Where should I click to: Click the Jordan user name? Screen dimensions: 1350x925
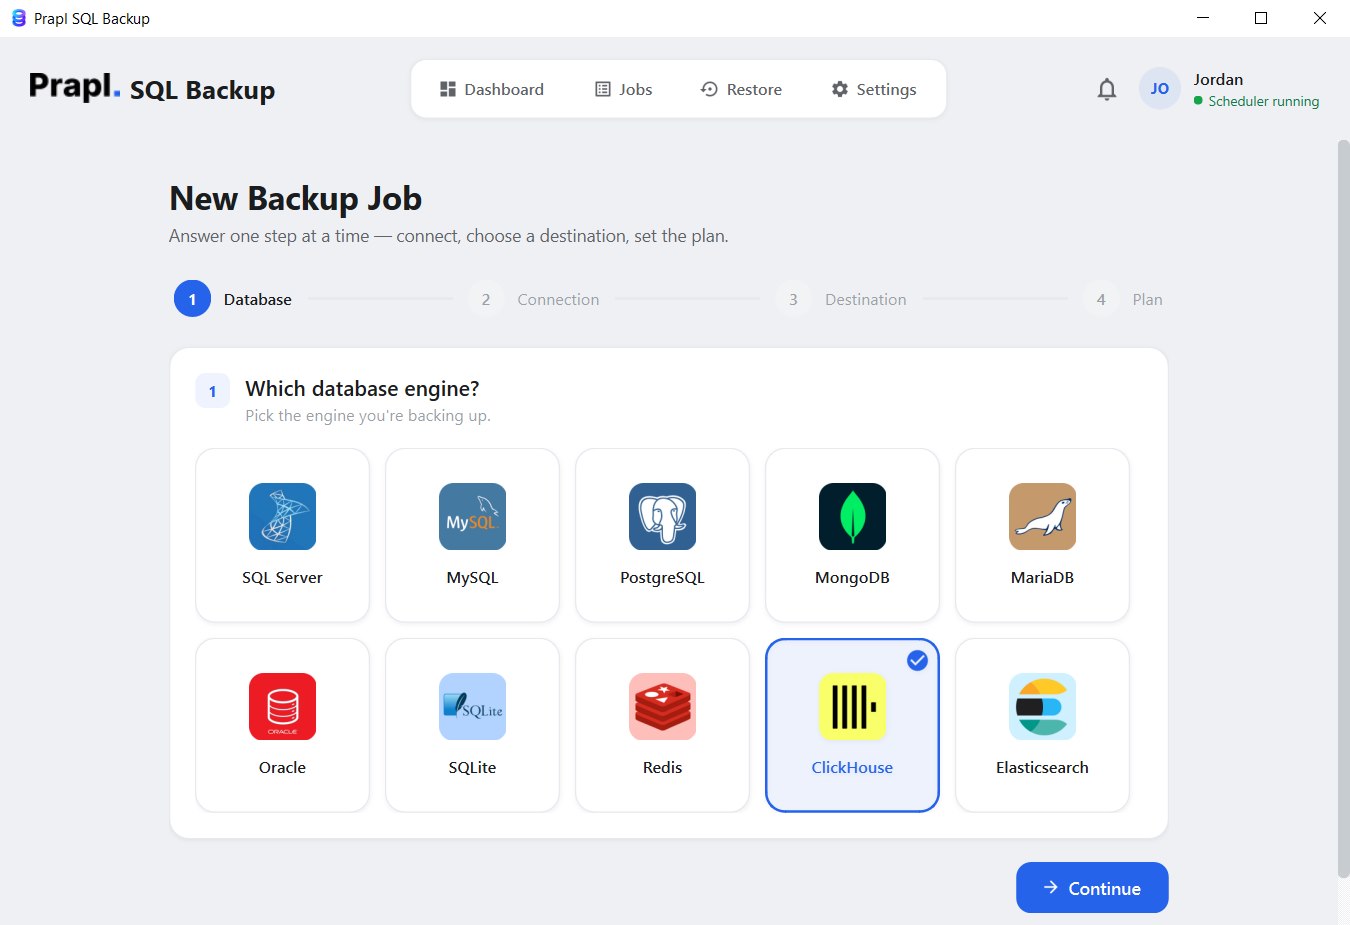click(x=1218, y=80)
